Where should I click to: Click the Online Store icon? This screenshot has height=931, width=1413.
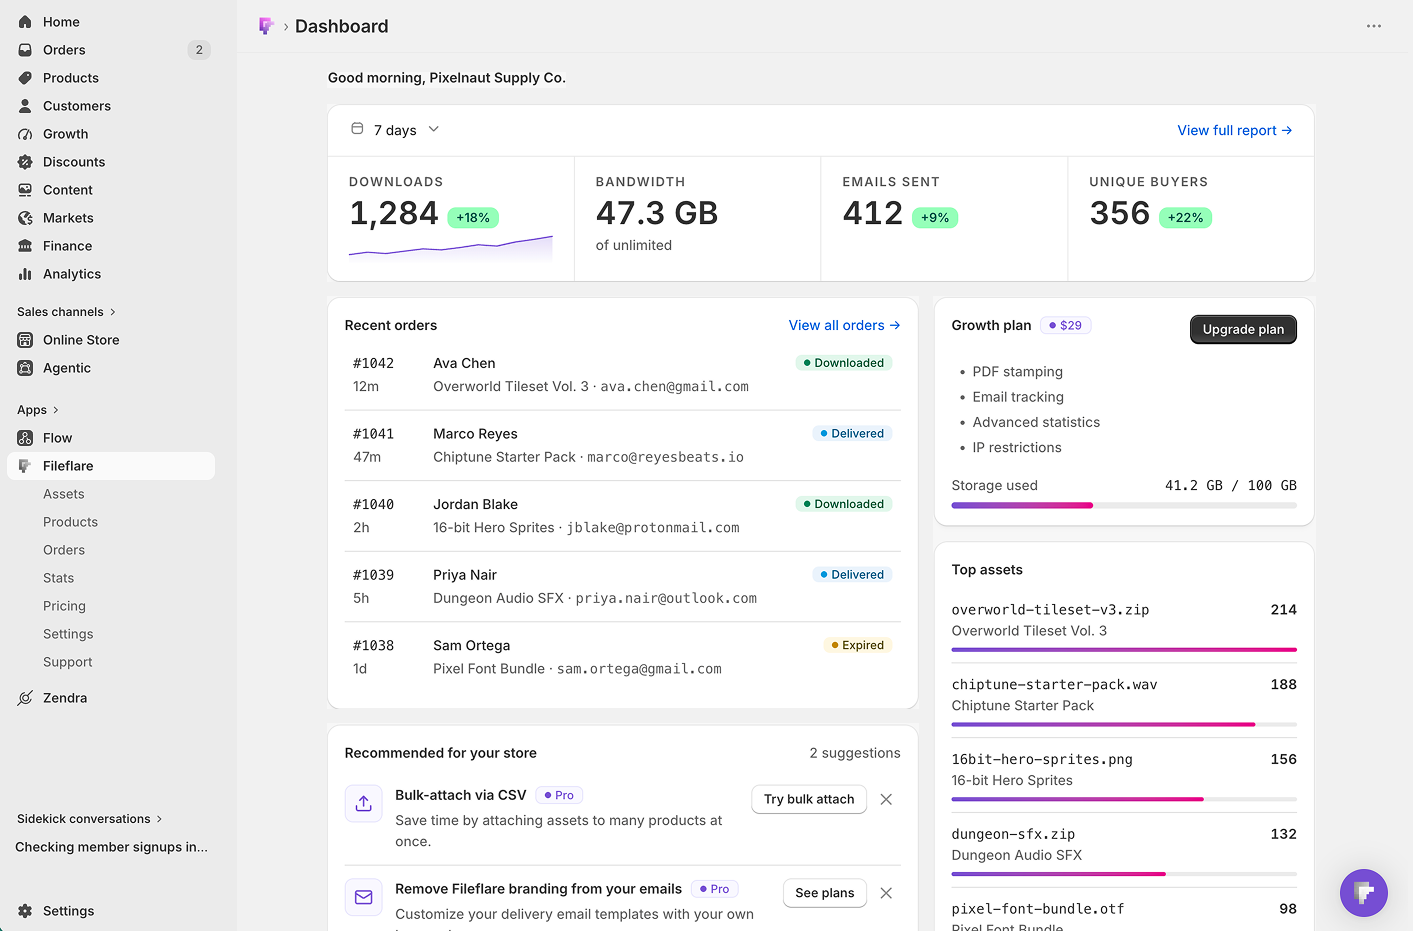[x=25, y=340]
